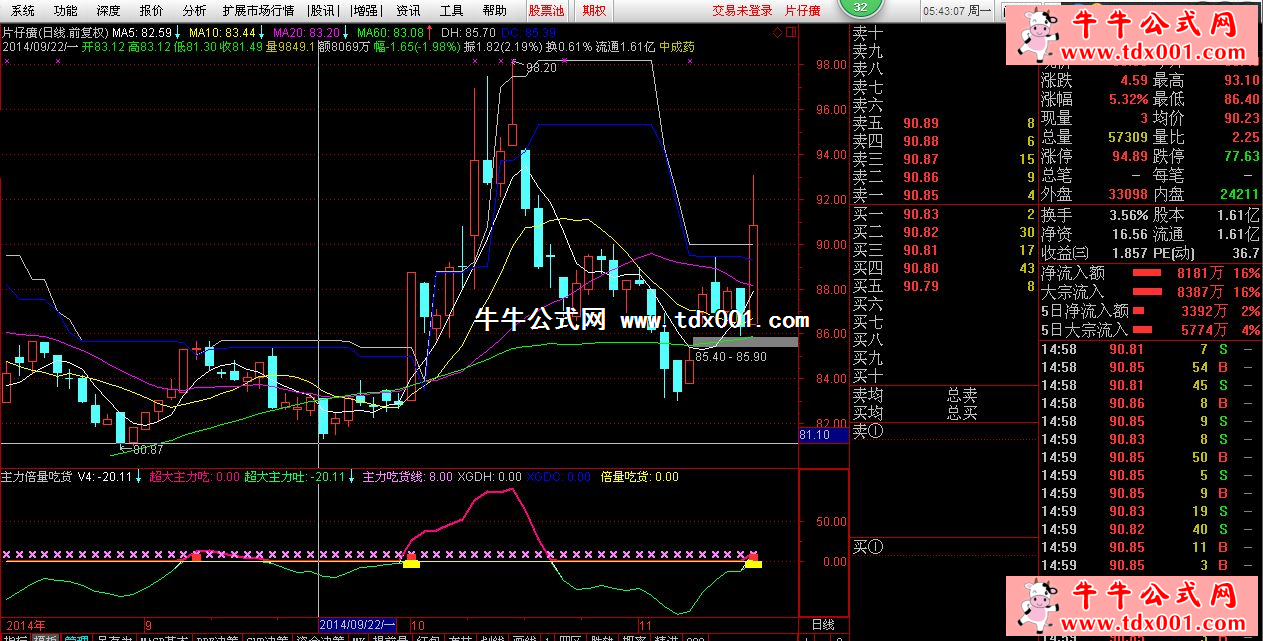This screenshot has height=641, width=1263.
Task: Click the 买四 90.80 order row
Action: click(944, 269)
